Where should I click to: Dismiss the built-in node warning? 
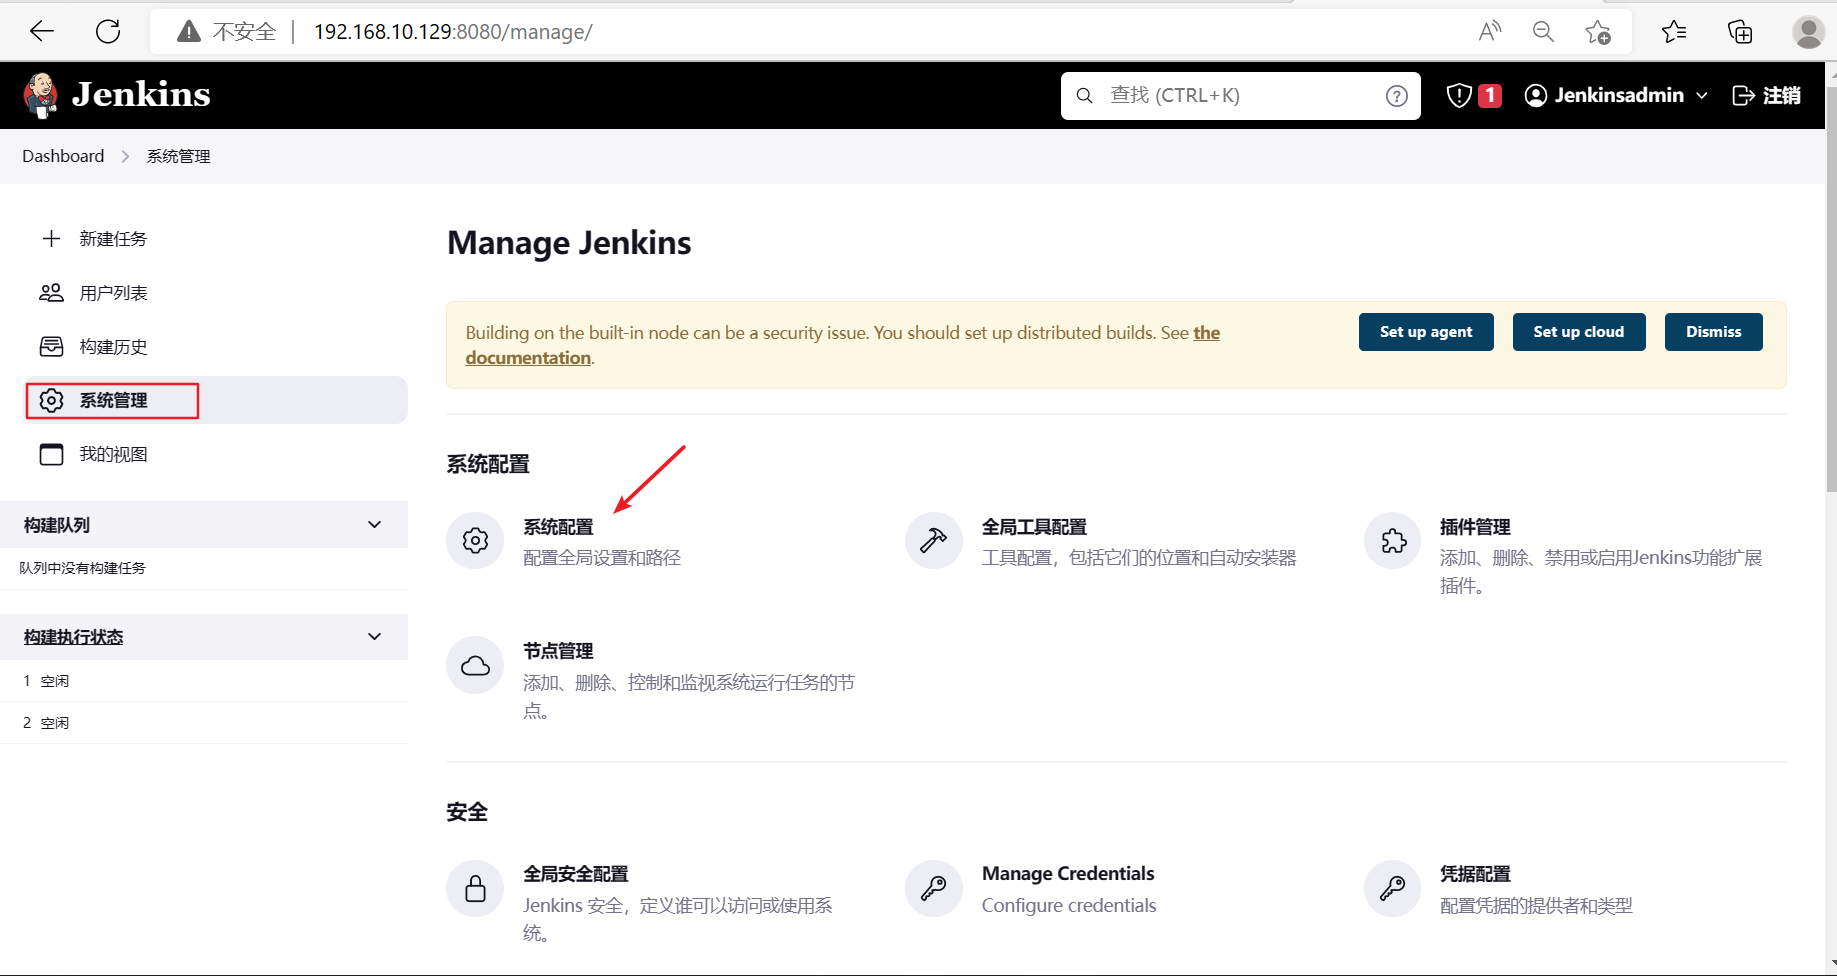[x=1714, y=332]
